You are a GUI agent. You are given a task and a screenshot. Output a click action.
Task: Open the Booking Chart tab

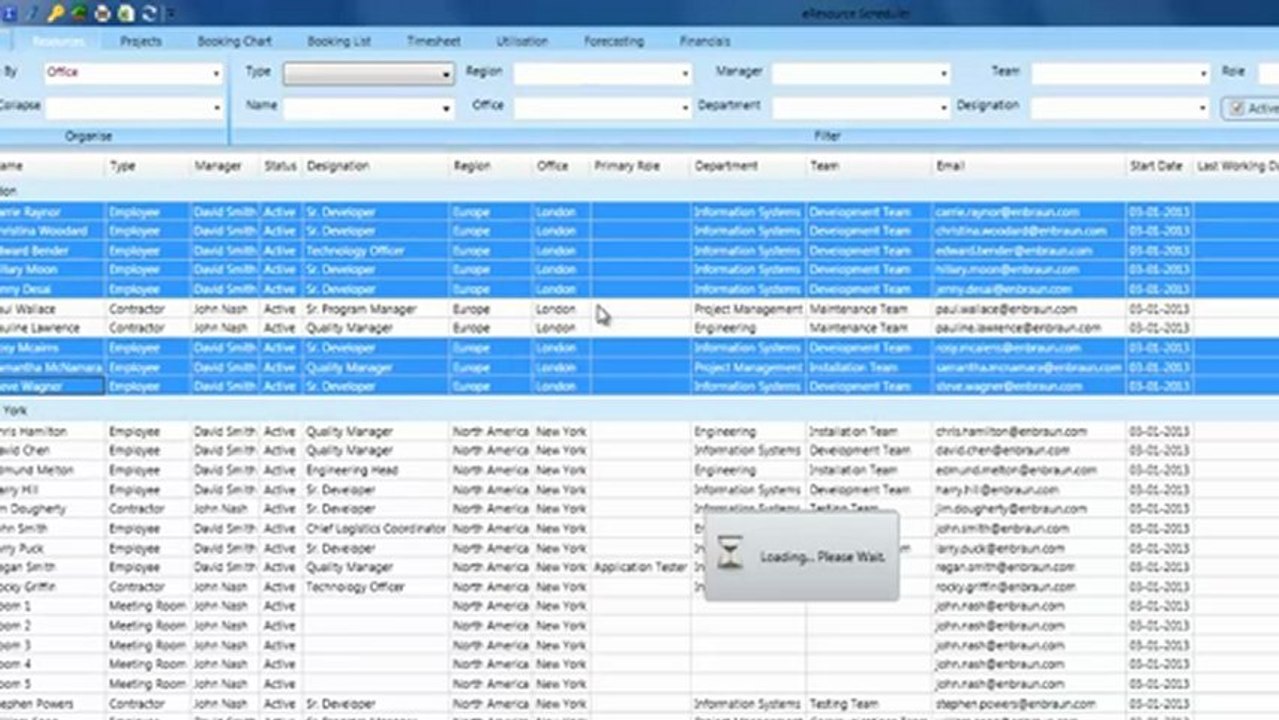(x=234, y=41)
